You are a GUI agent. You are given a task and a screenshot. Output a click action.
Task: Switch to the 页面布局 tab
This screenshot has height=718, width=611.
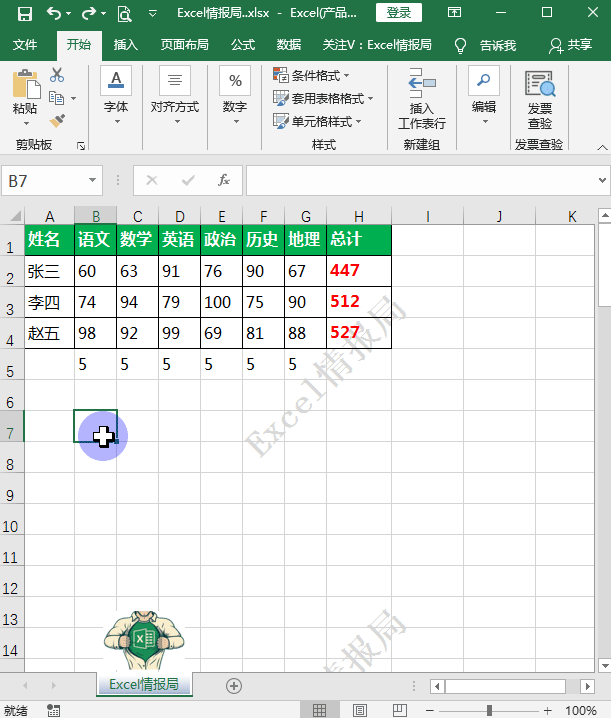pos(185,45)
